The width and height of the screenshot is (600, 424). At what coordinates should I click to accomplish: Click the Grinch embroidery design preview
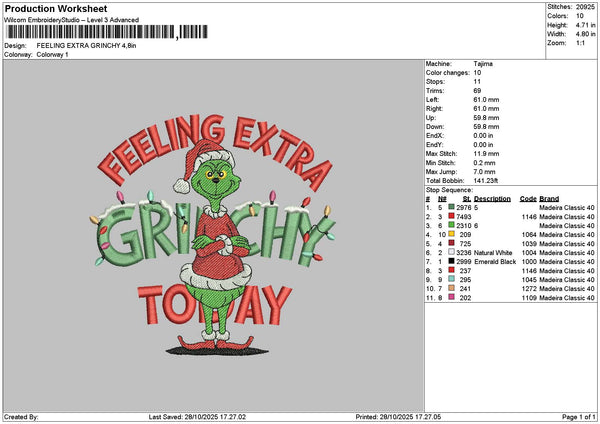213,235
